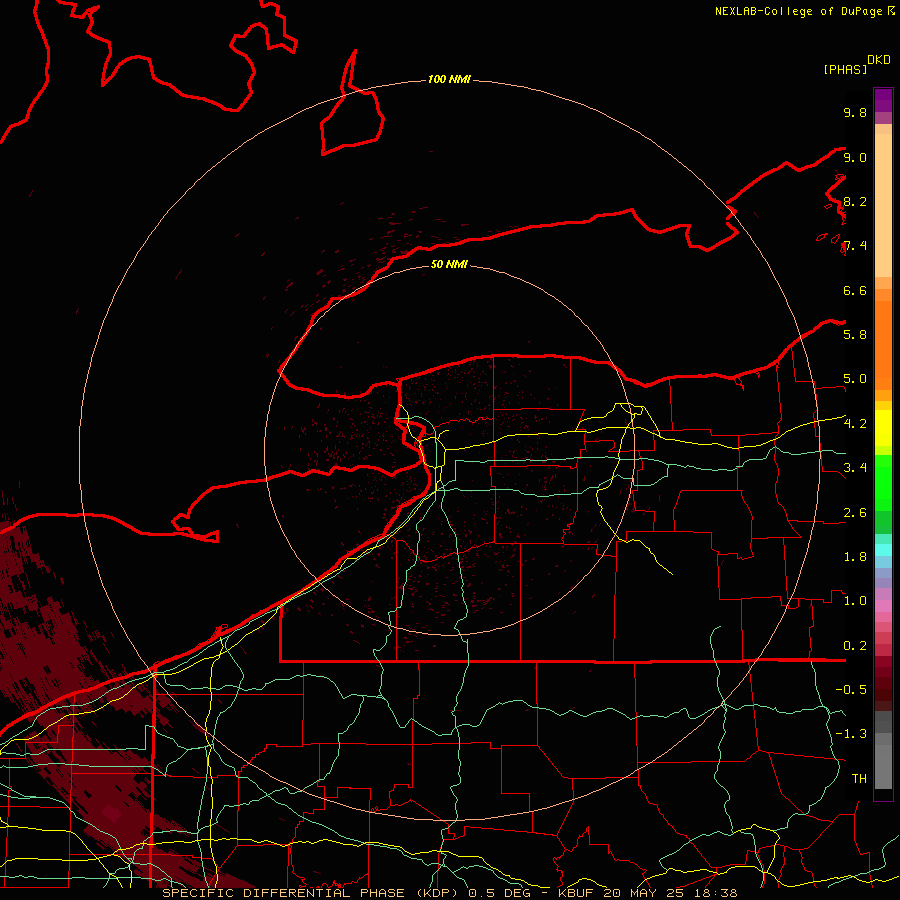Click the 8.2 value on the scale
Image resolution: width=900 pixels, height=900 pixels.
pyautogui.click(x=855, y=201)
